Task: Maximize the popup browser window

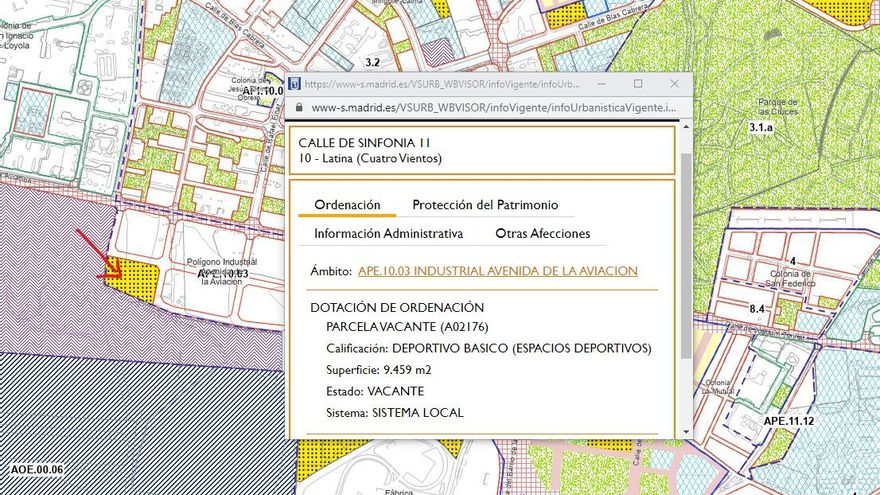Action: pyautogui.click(x=638, y=84)
